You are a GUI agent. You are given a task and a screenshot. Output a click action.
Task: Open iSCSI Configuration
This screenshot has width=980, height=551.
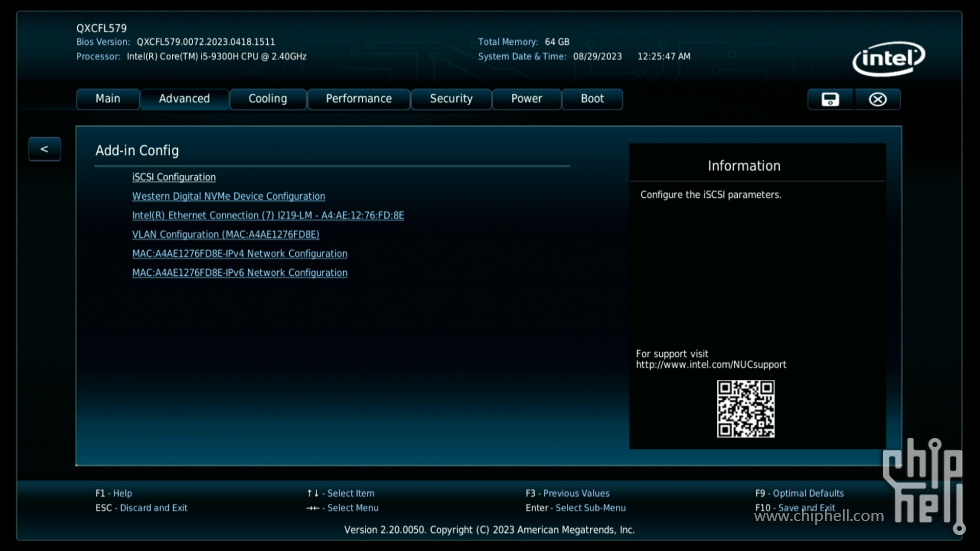coord(174,177)
